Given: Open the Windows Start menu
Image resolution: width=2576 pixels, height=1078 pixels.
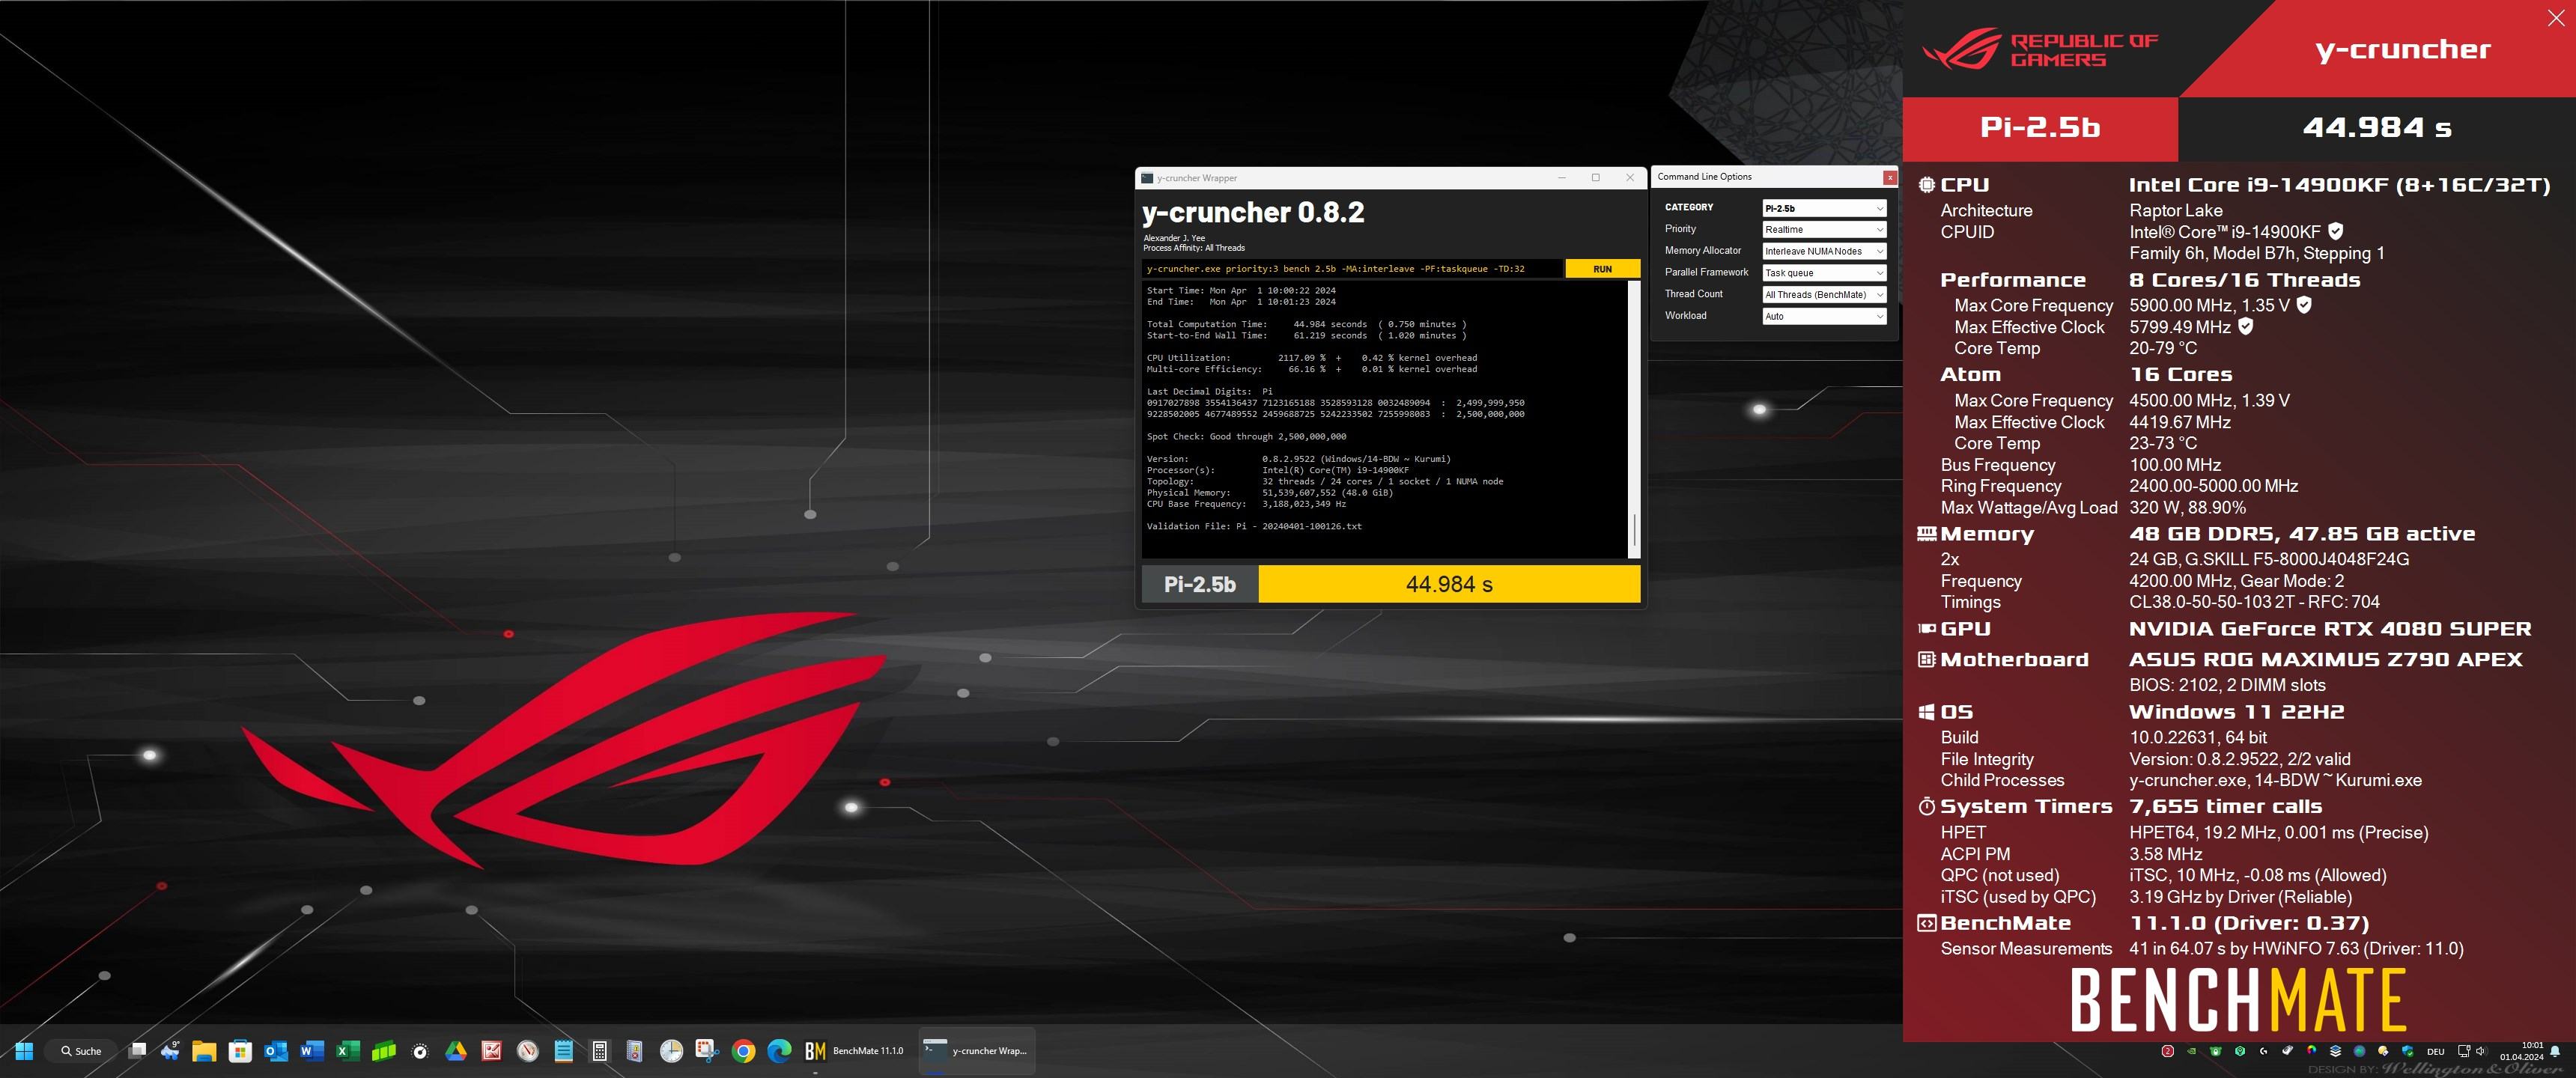Looking at the screenshot, I should coord(24,1050).
